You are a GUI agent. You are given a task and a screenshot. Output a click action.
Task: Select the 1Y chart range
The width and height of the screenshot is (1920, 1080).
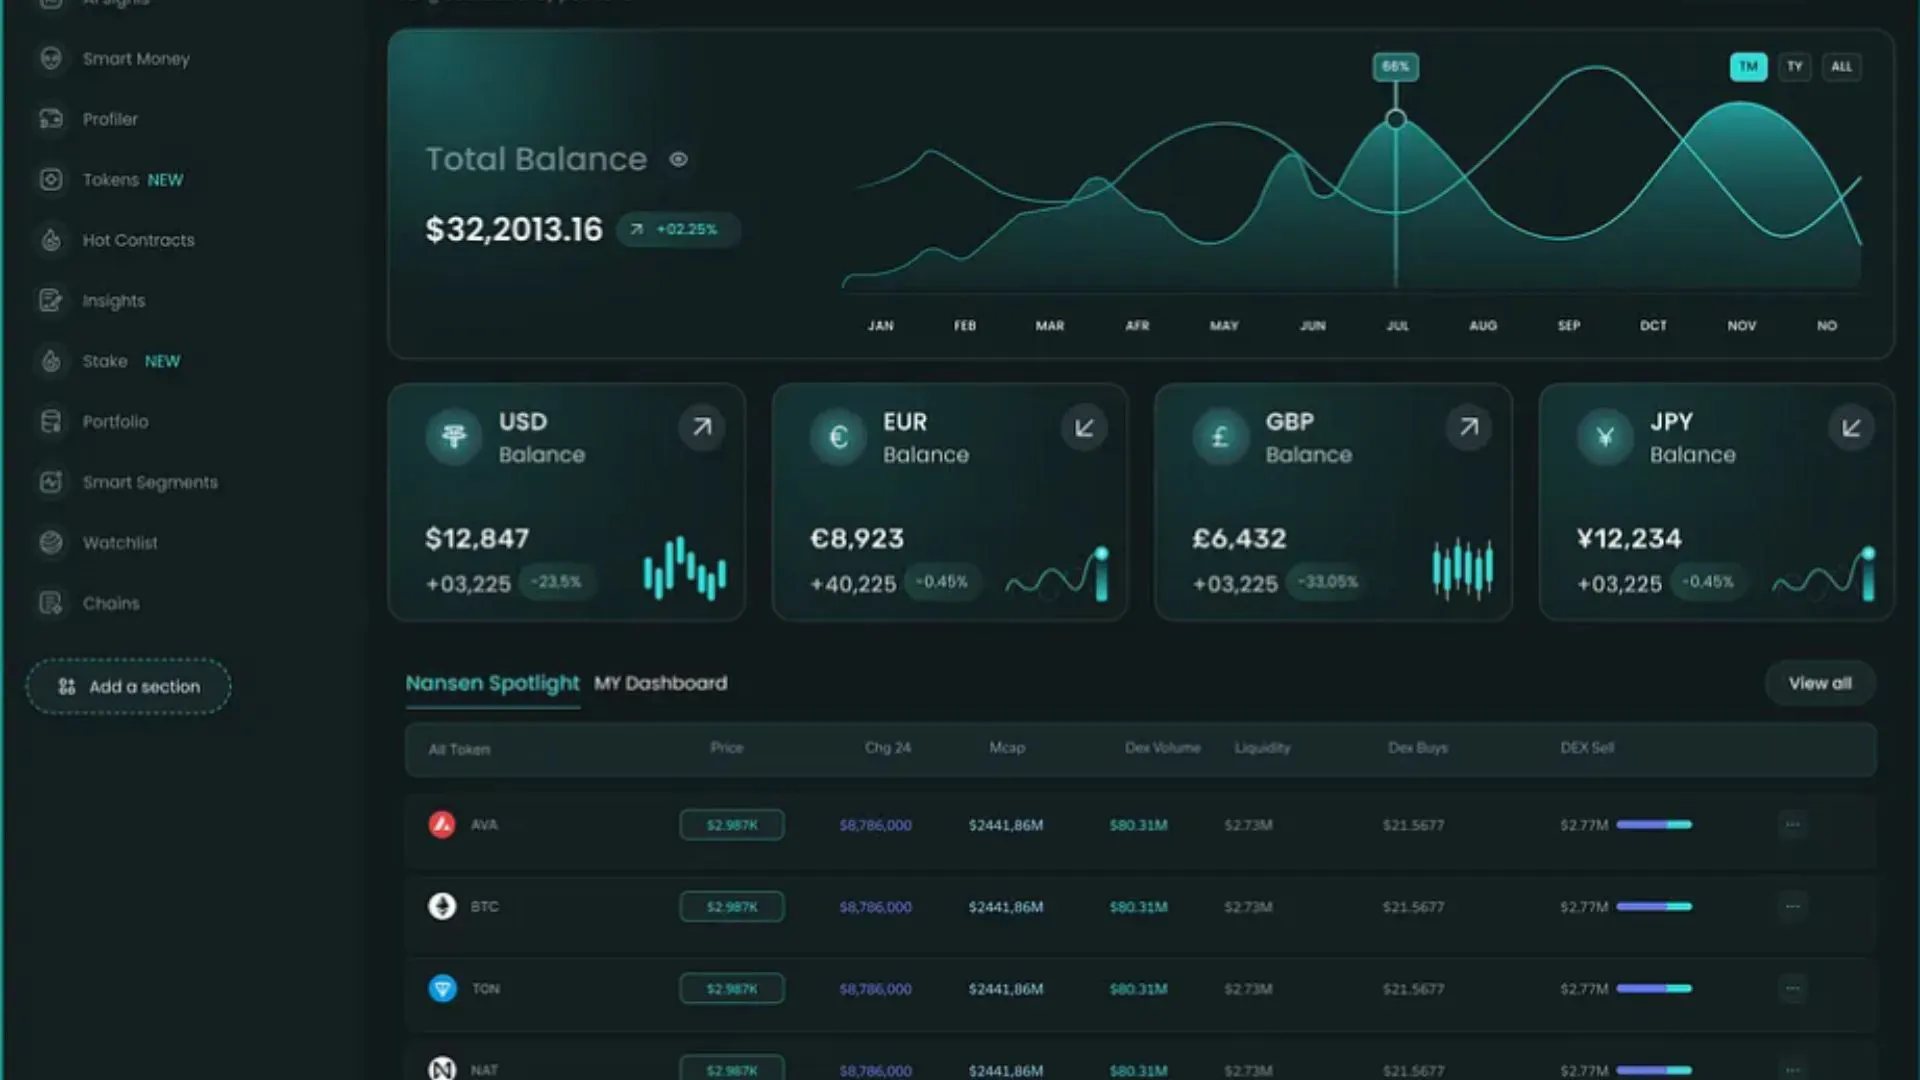(1795, 67)
